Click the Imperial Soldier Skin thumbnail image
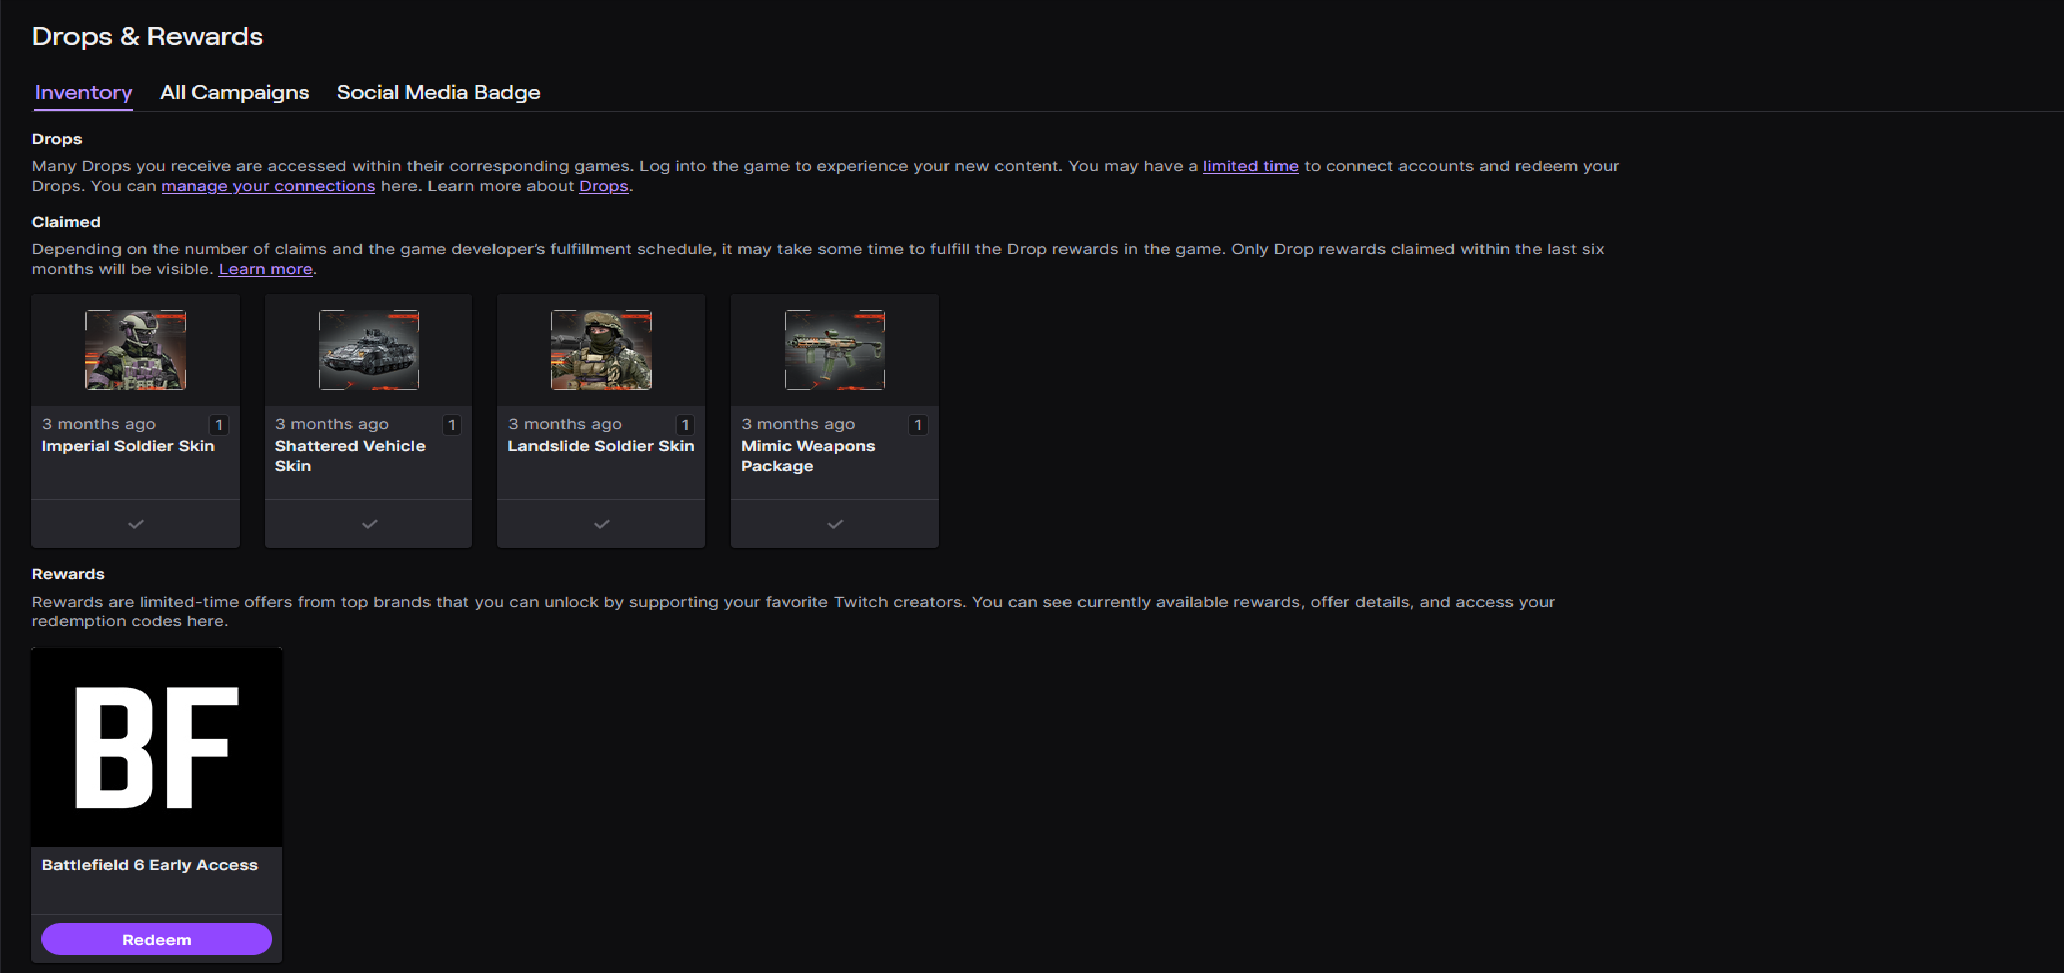 click(135, 350)
